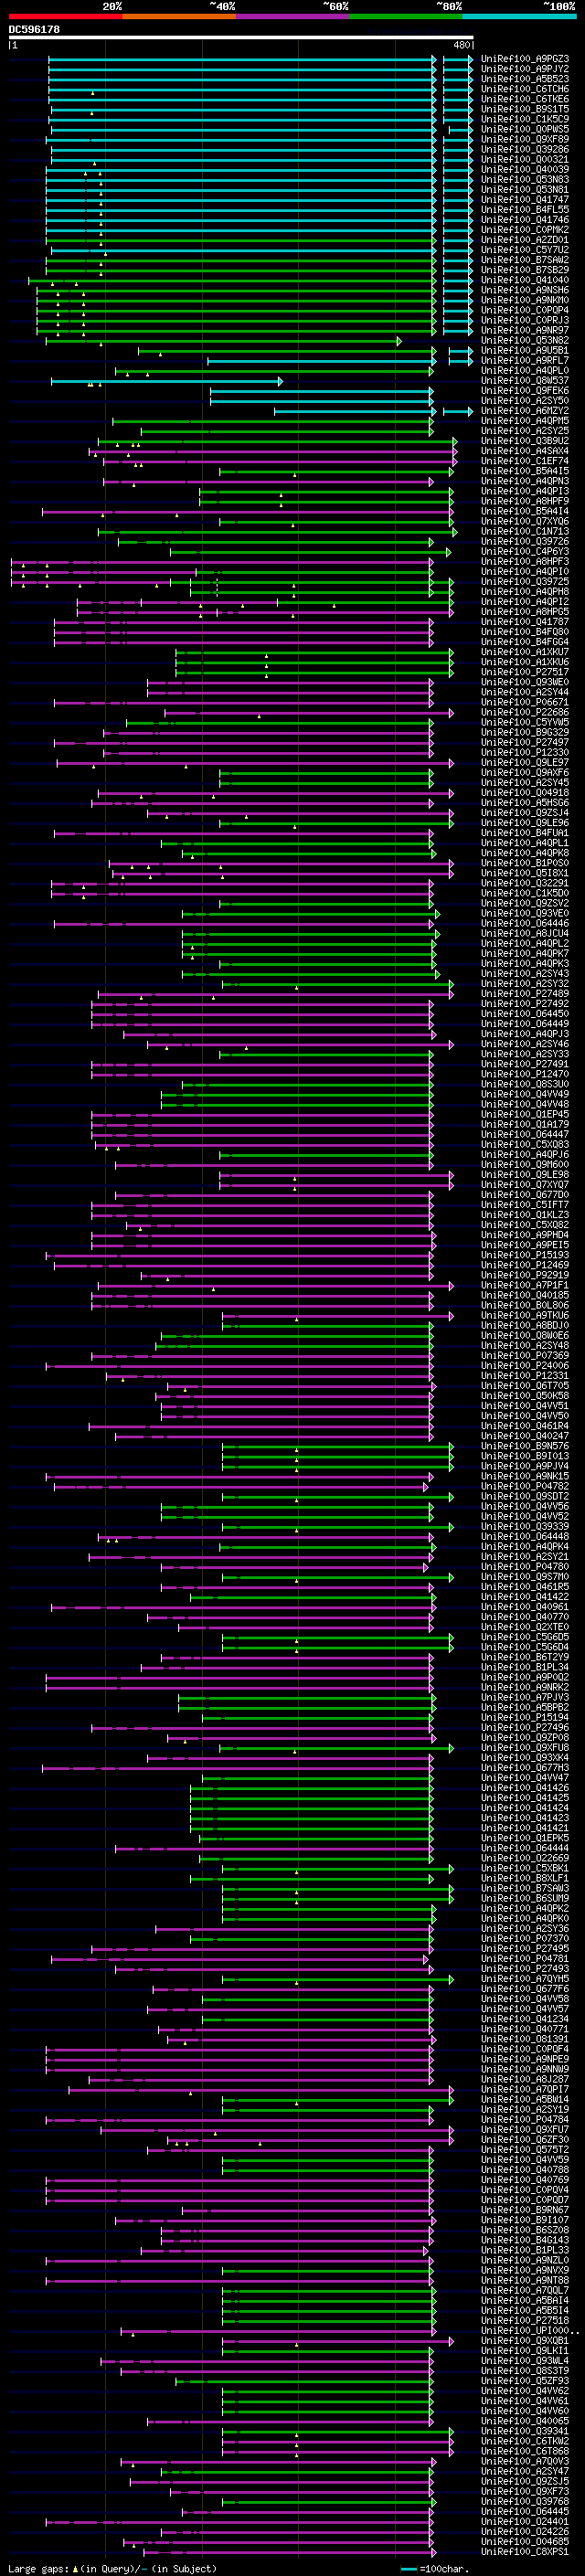Viewport: 585px width, 2576px height.
Task: Select the UniRef100_Q9LE97 label
Action: [525, 762]
